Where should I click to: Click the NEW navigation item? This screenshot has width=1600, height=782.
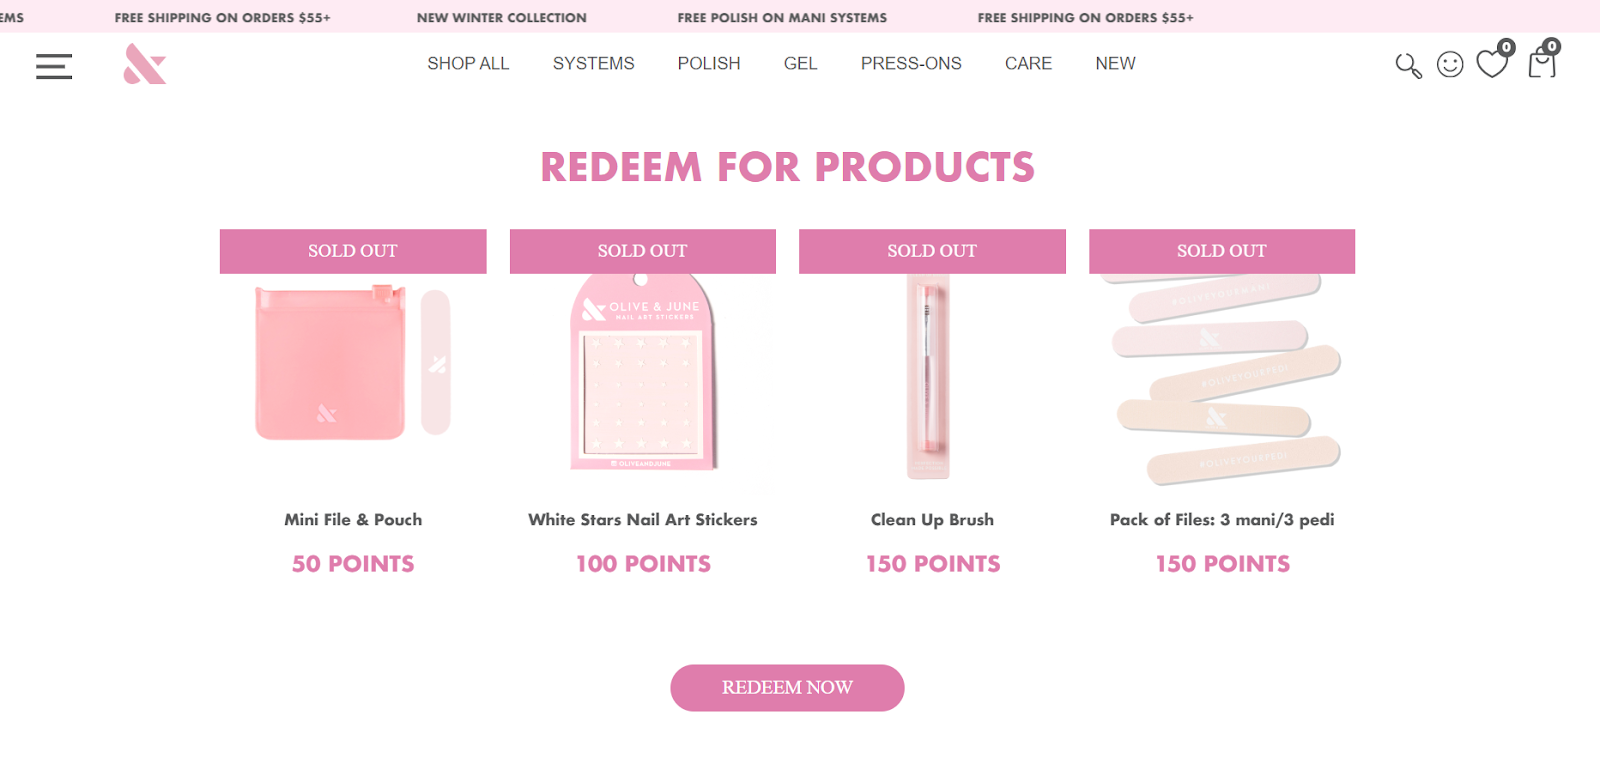click(x=1115, y=64)
